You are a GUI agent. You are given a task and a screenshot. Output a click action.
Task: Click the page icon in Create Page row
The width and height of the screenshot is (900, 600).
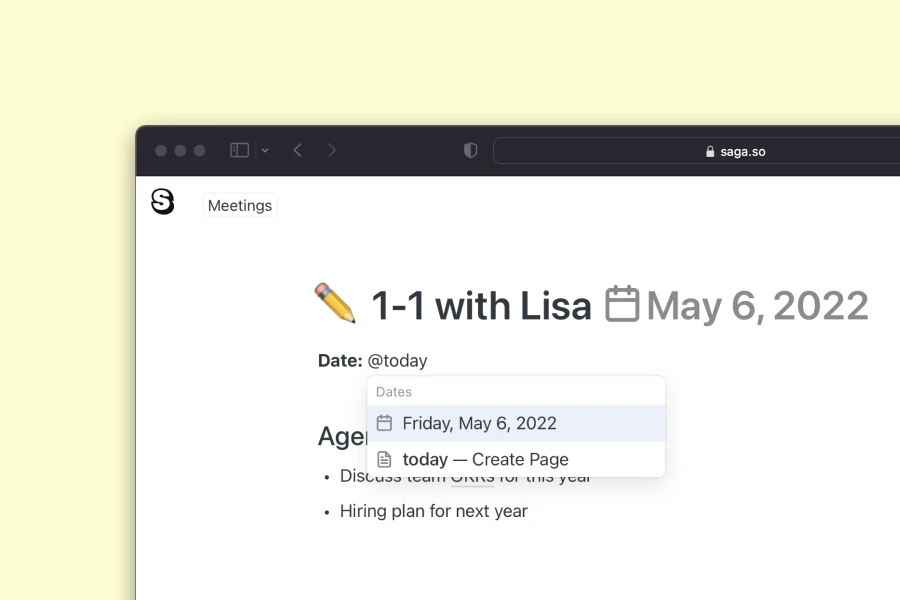point(385,459)
